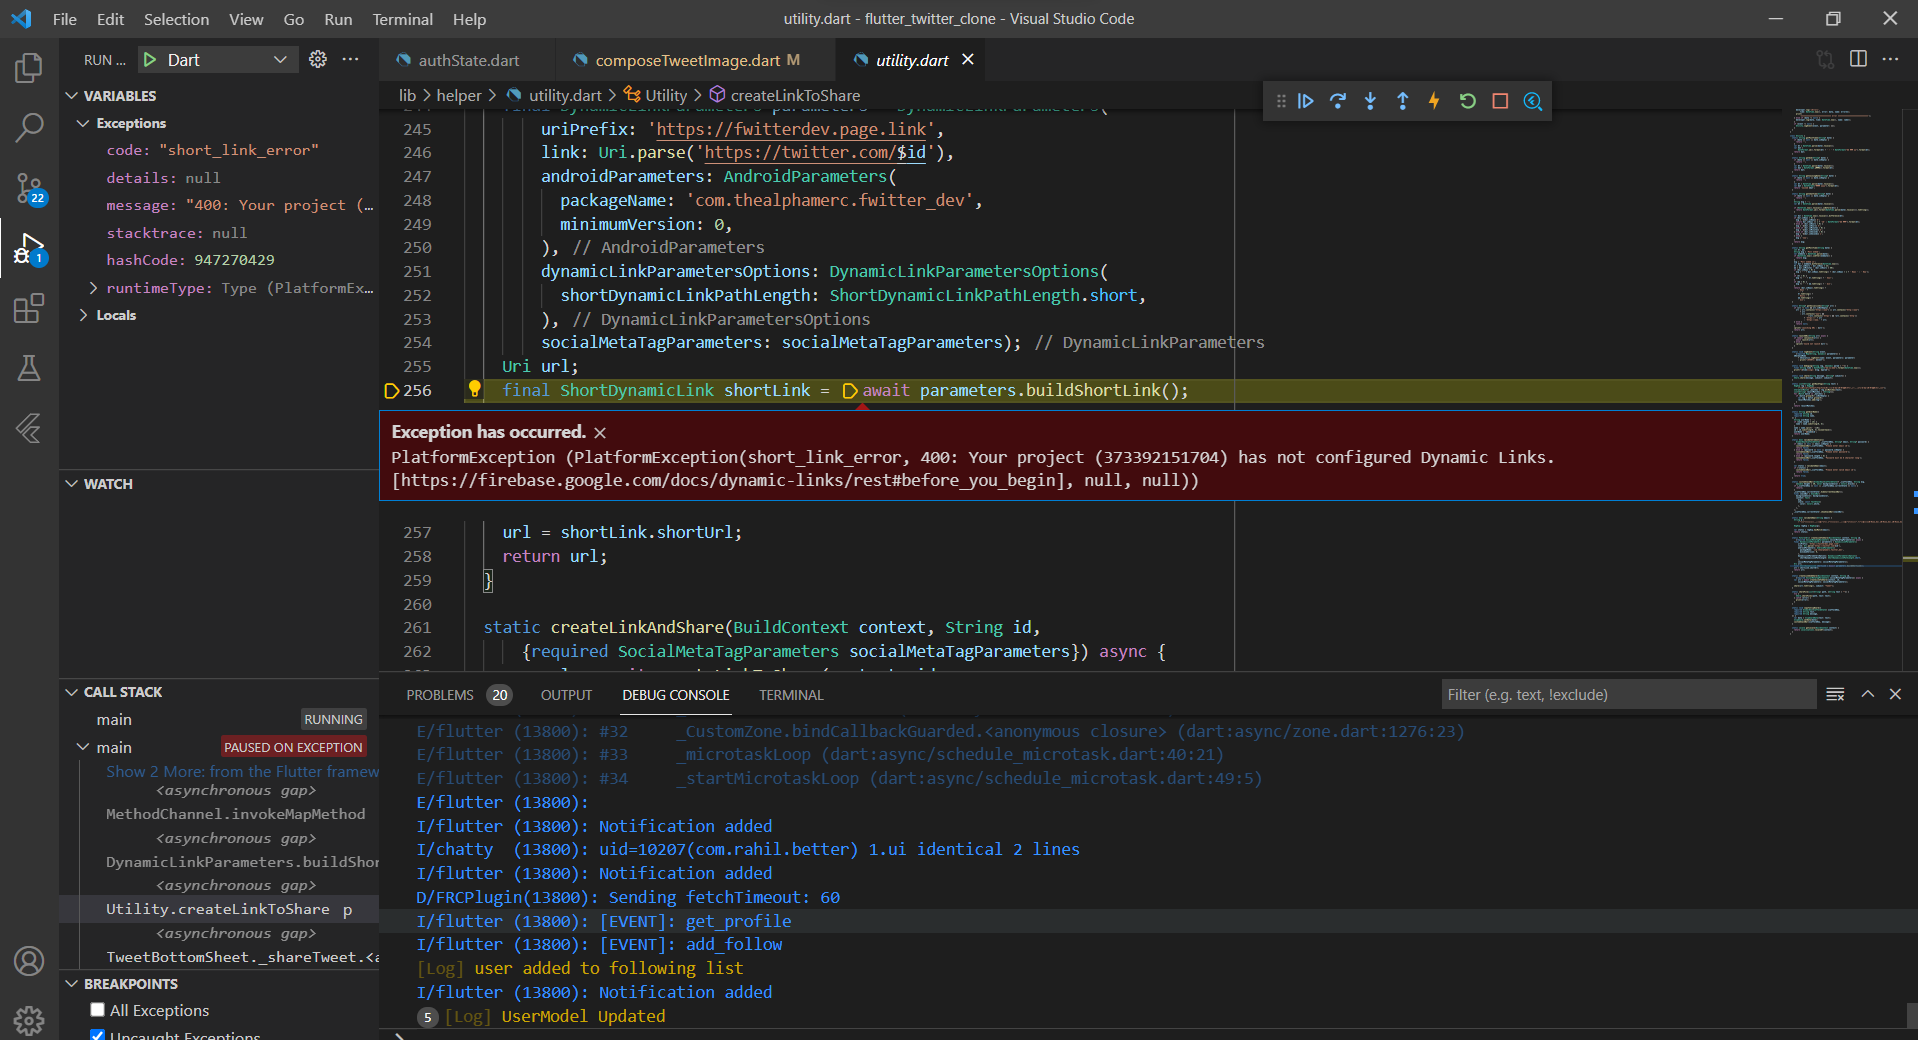Select Utility.createLinkToShare stack frame

218,909
